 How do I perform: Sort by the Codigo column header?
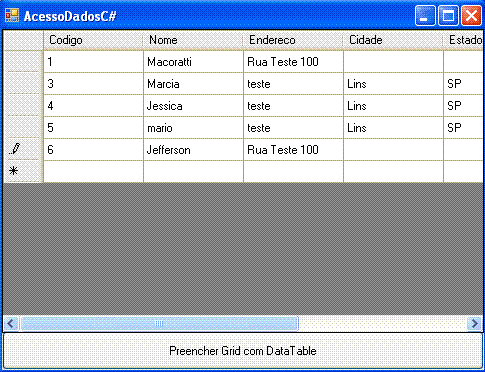click(x=93, y=40)
